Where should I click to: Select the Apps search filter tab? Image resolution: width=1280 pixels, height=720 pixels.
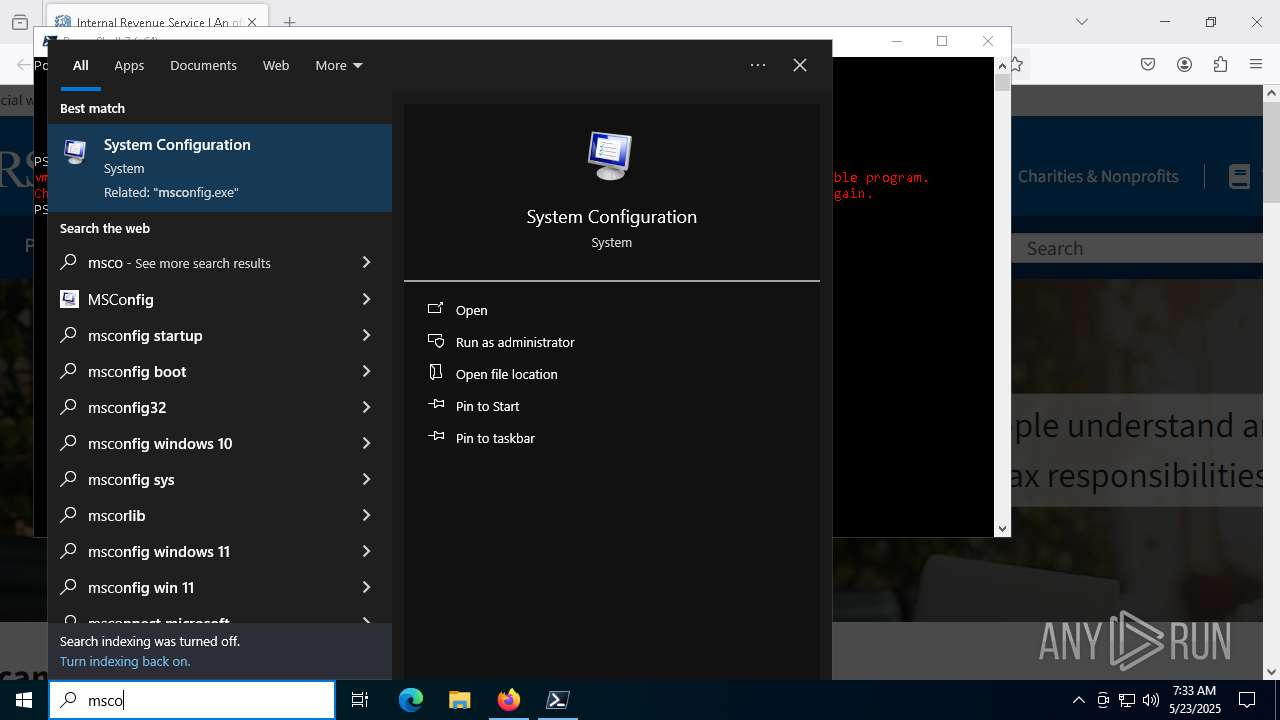tap(129, 65)
